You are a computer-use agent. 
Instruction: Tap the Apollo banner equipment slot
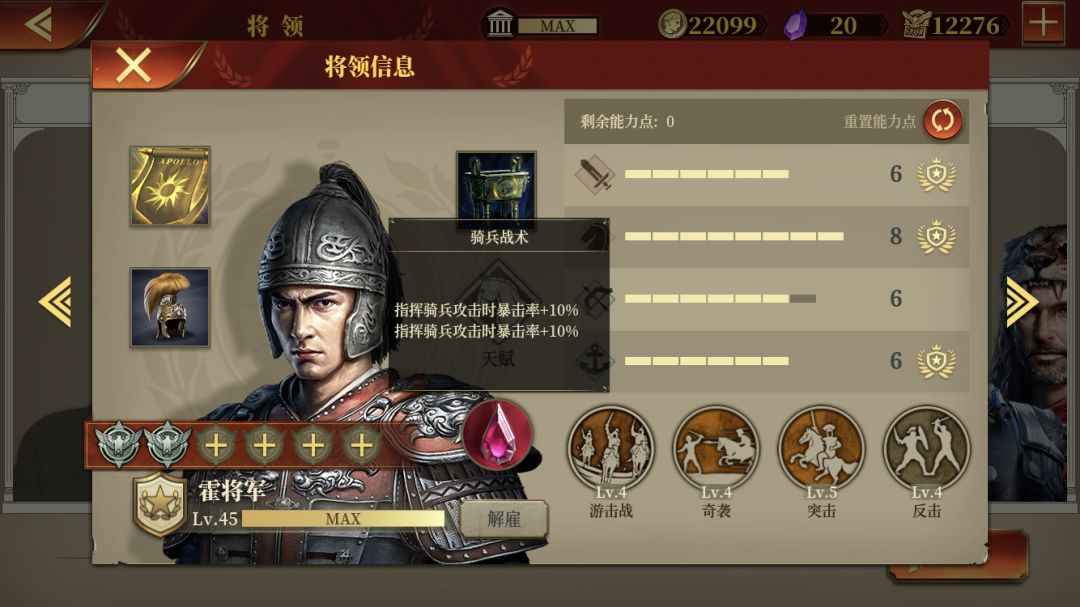click(x=170, y=186)
